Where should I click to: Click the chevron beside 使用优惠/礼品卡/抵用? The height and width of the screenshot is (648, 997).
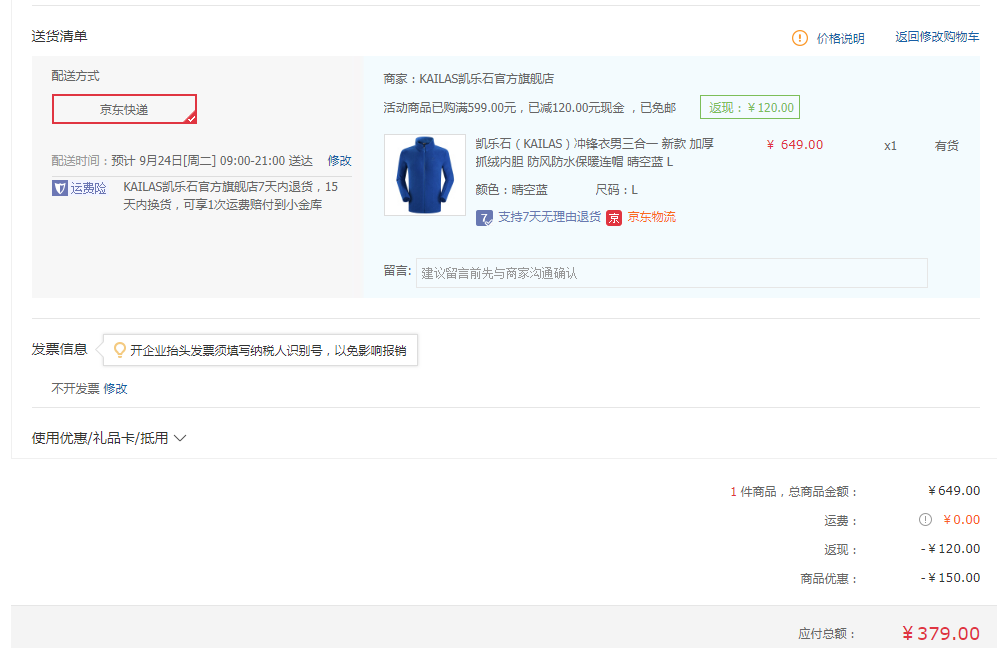[x=180, y=438]
